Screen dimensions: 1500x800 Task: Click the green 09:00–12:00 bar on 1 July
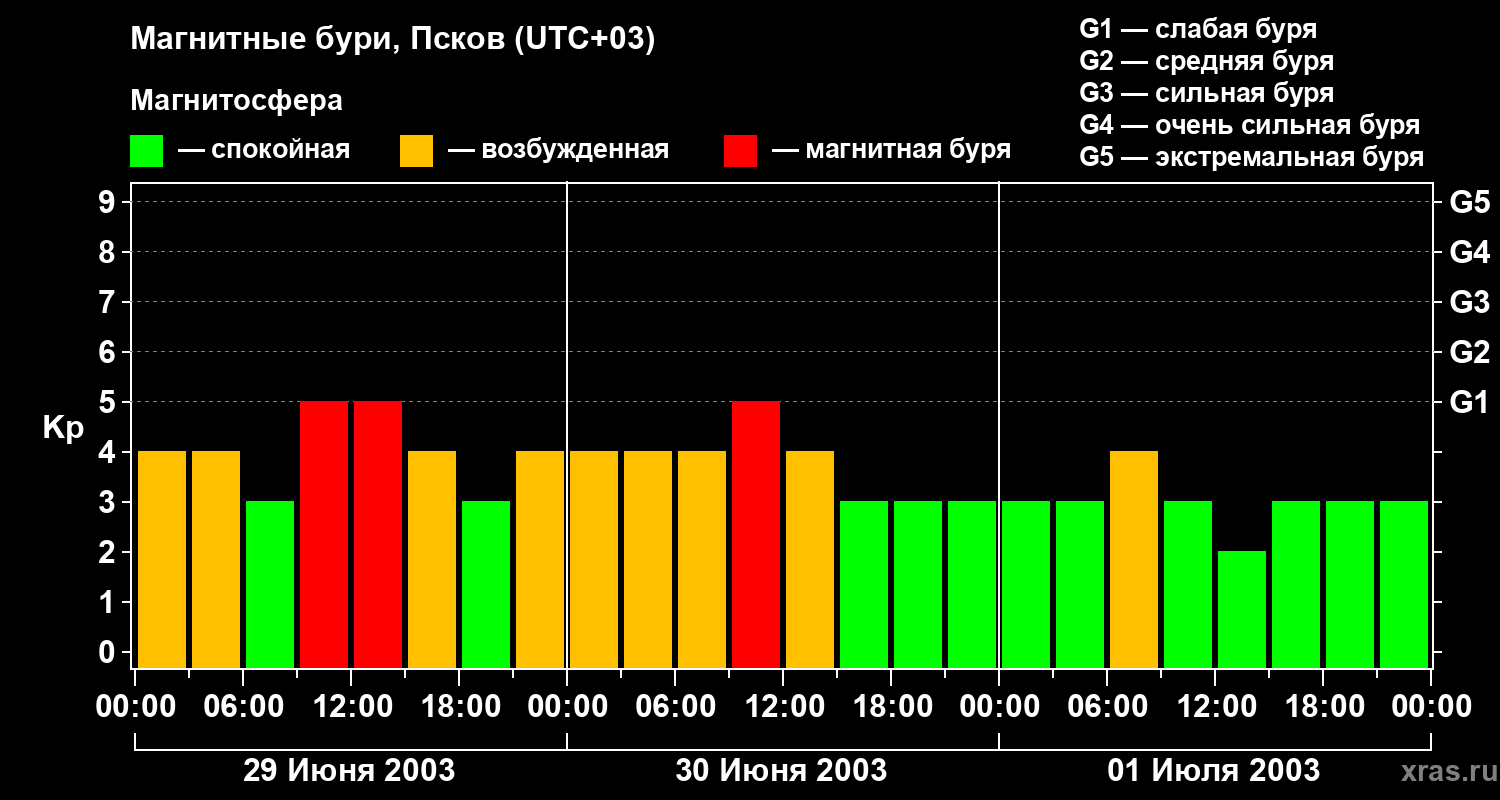[1188, 585]
